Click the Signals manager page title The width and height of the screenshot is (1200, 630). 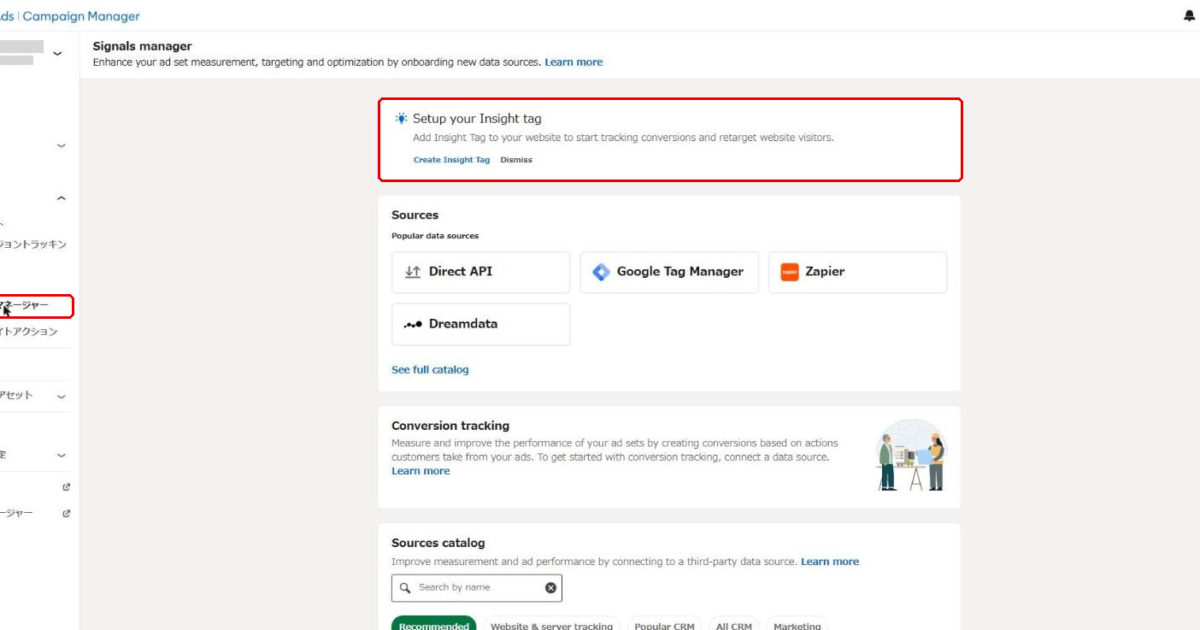[x=142, y=46]
